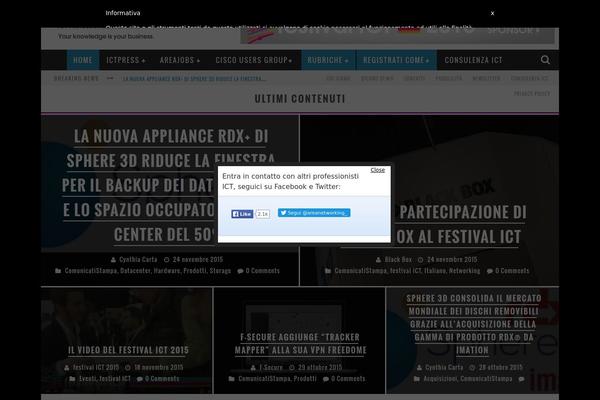600x400 pixels.
Task: Click the BREAKING NEWS label
Action: tap(76, 78)
